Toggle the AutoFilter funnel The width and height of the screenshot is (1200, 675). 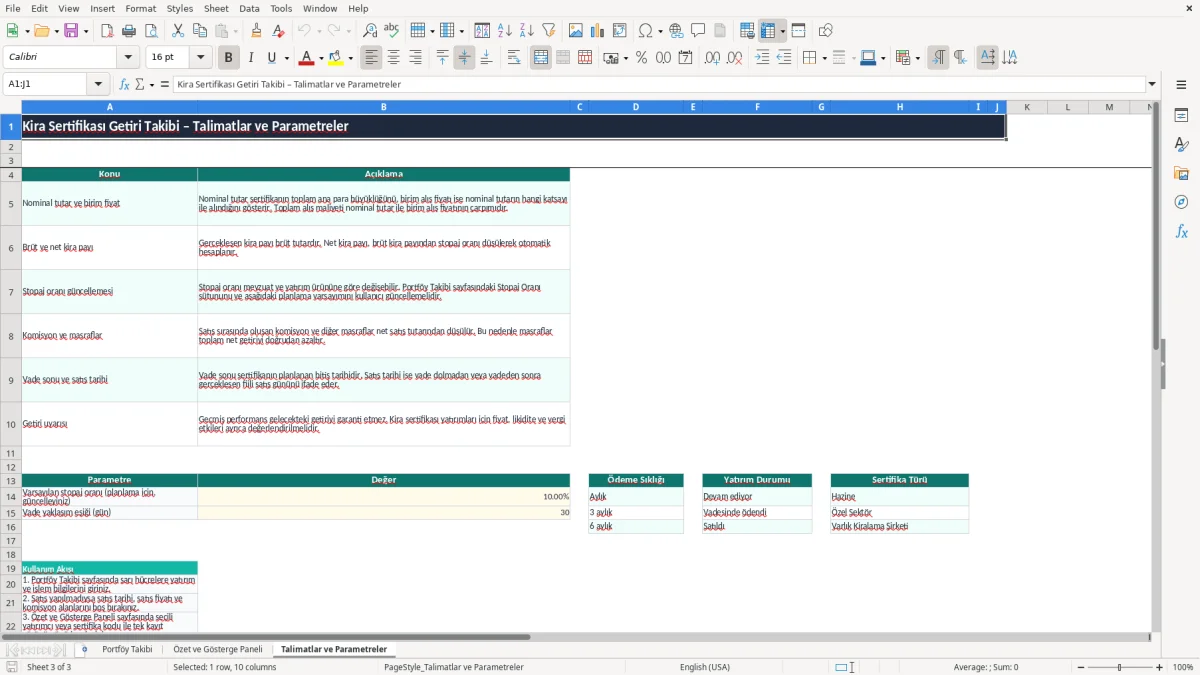pyautogui.click(x=548, y=31)
